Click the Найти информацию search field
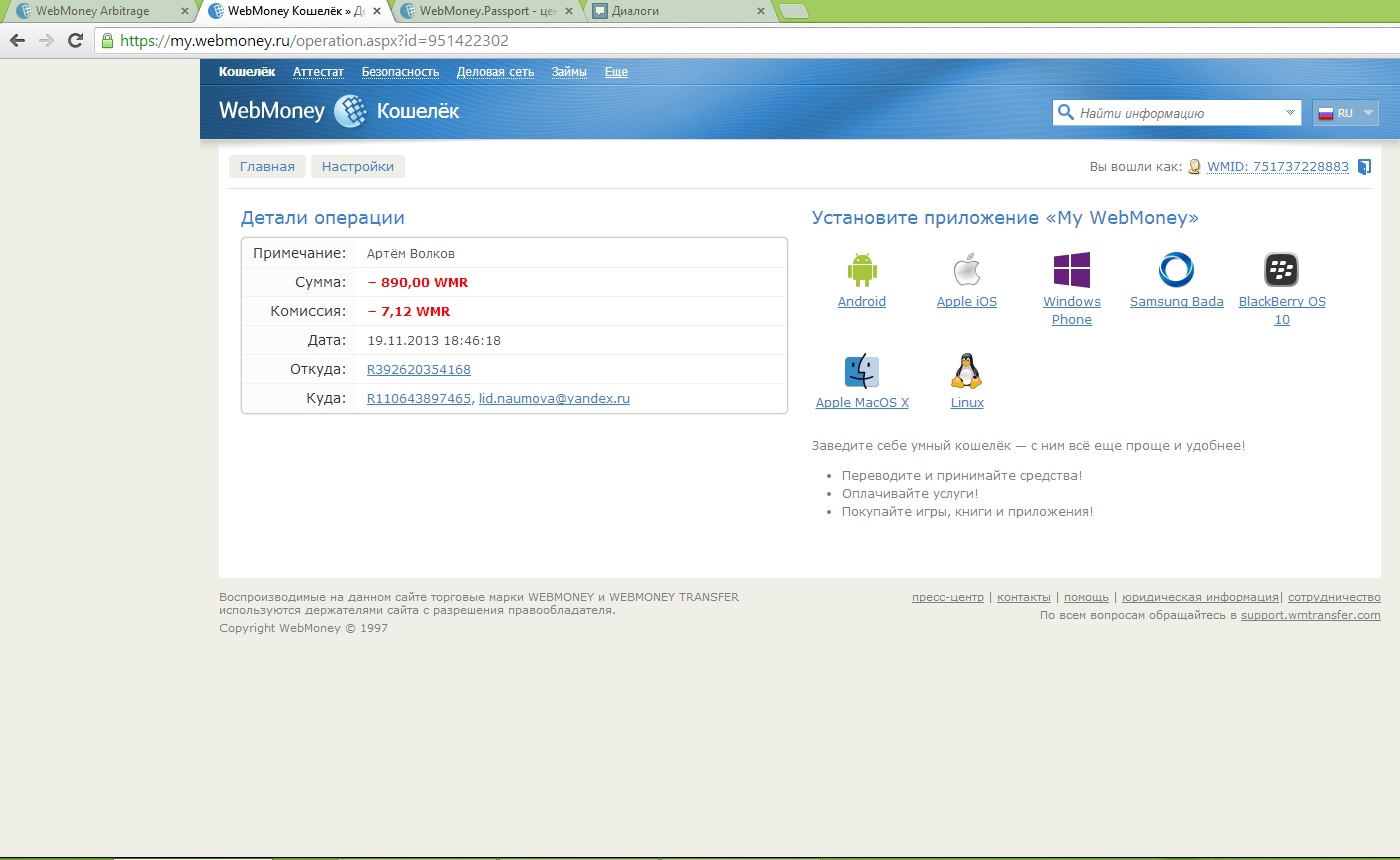Screen dimensions: 1400x860 [x=1177, y=113]
